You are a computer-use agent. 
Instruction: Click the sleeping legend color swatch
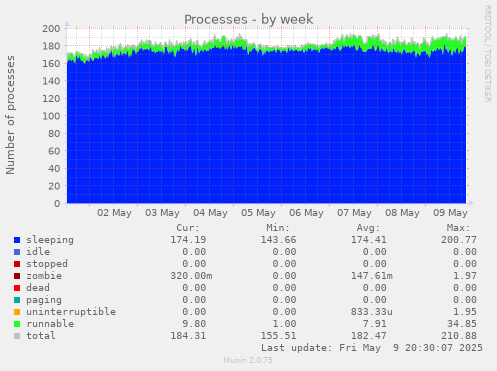coord(17,240)
